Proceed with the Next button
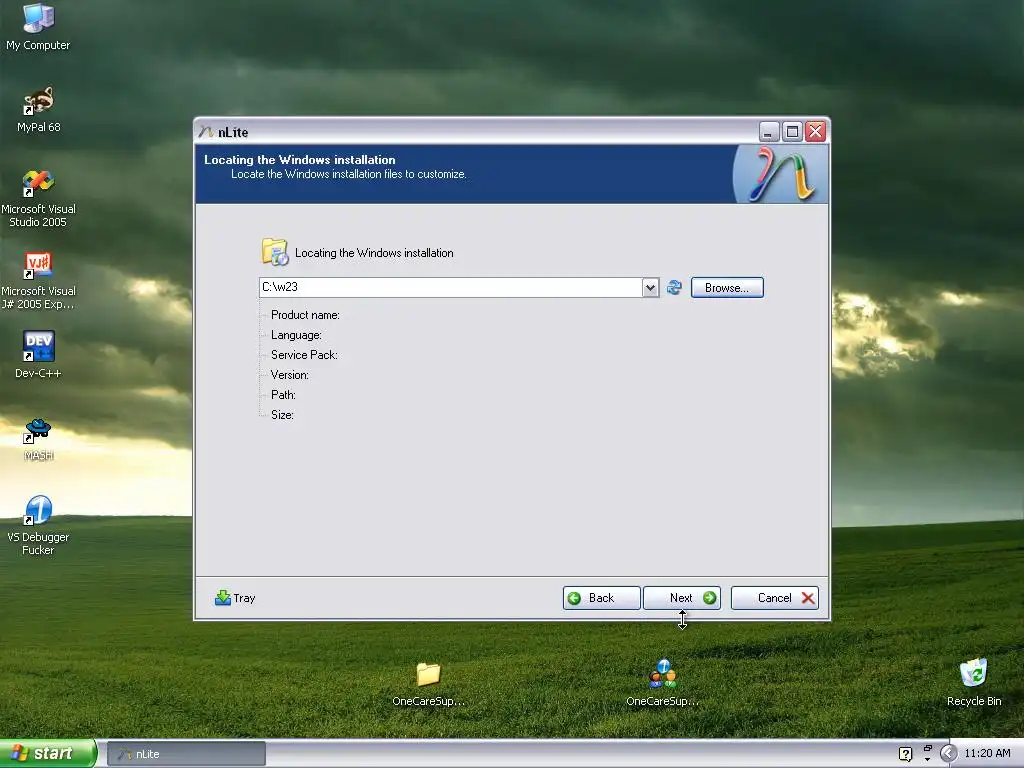The image size is (1024, 768). click(x=682, y=598)
